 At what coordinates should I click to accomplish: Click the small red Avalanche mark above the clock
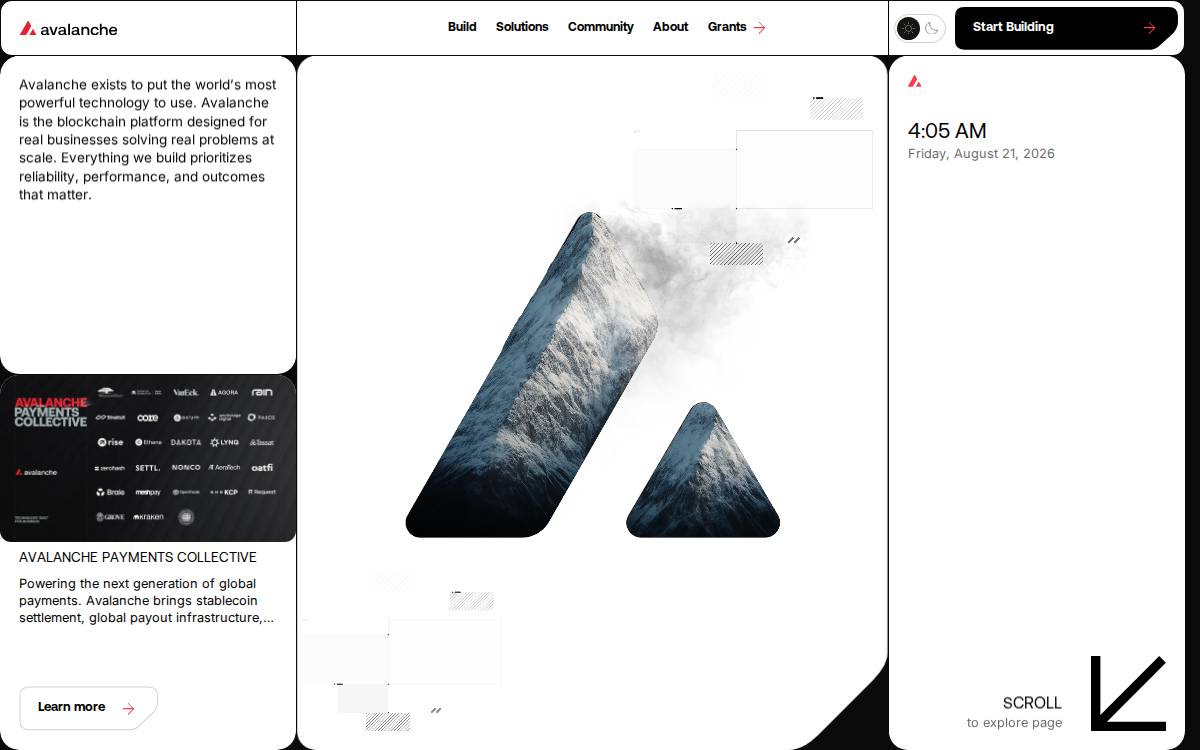(x=914, y=81)
